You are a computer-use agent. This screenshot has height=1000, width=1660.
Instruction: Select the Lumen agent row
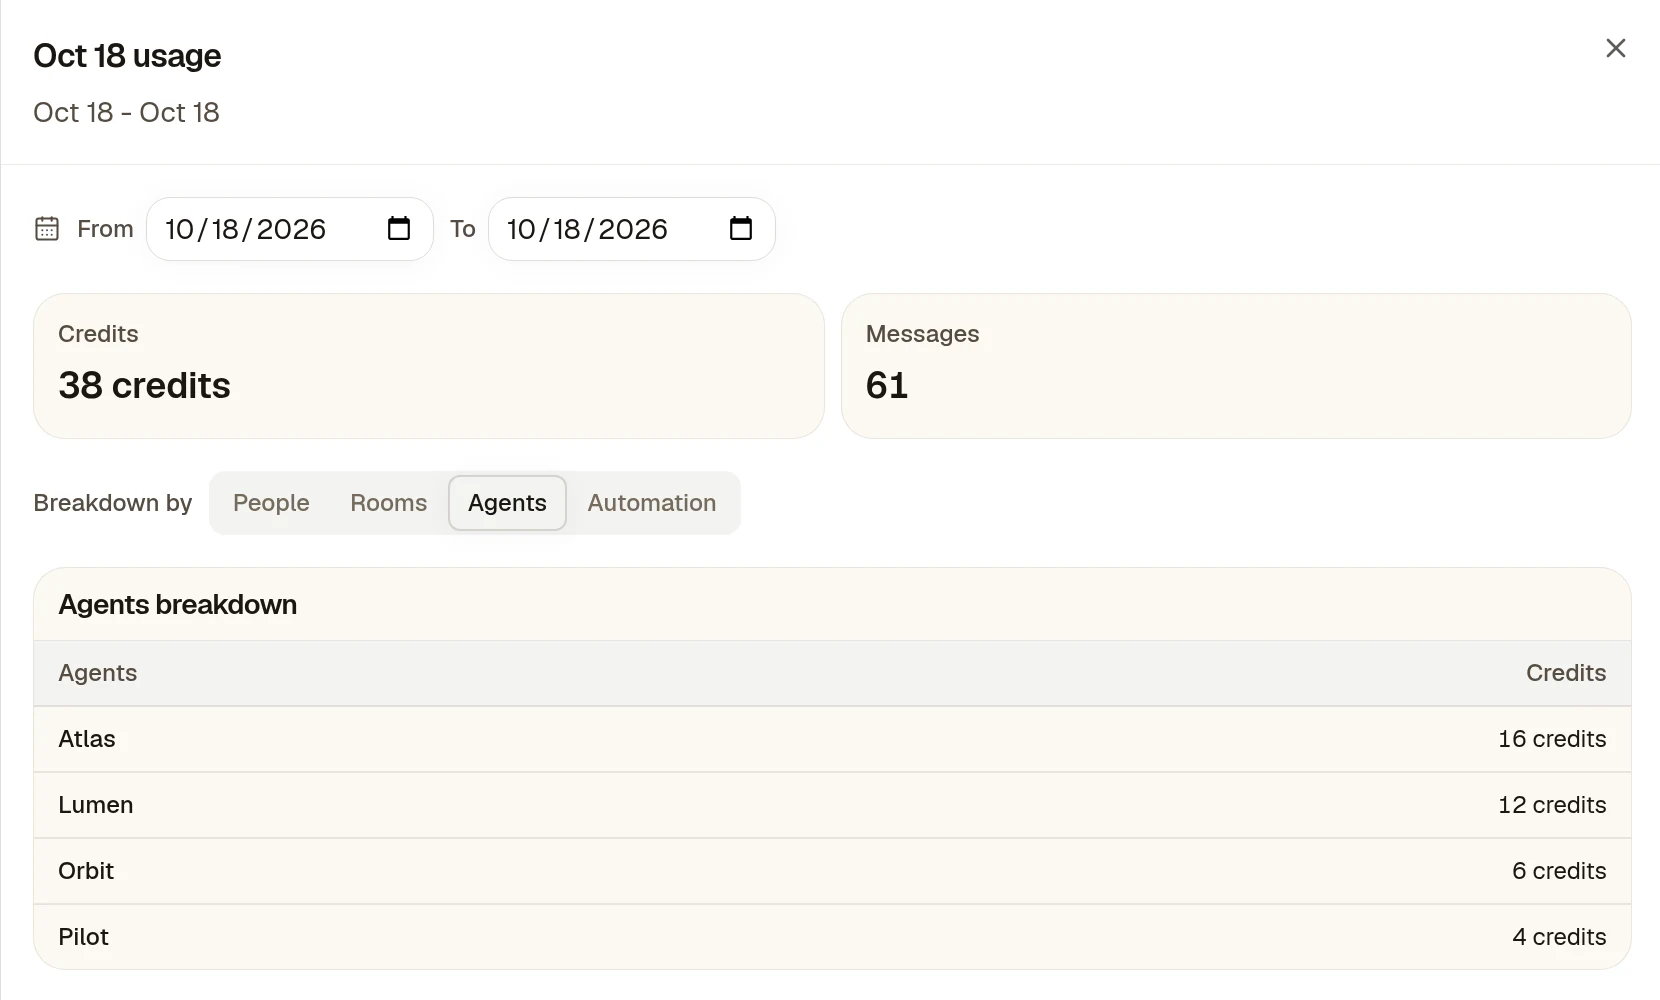coord(832,805)
